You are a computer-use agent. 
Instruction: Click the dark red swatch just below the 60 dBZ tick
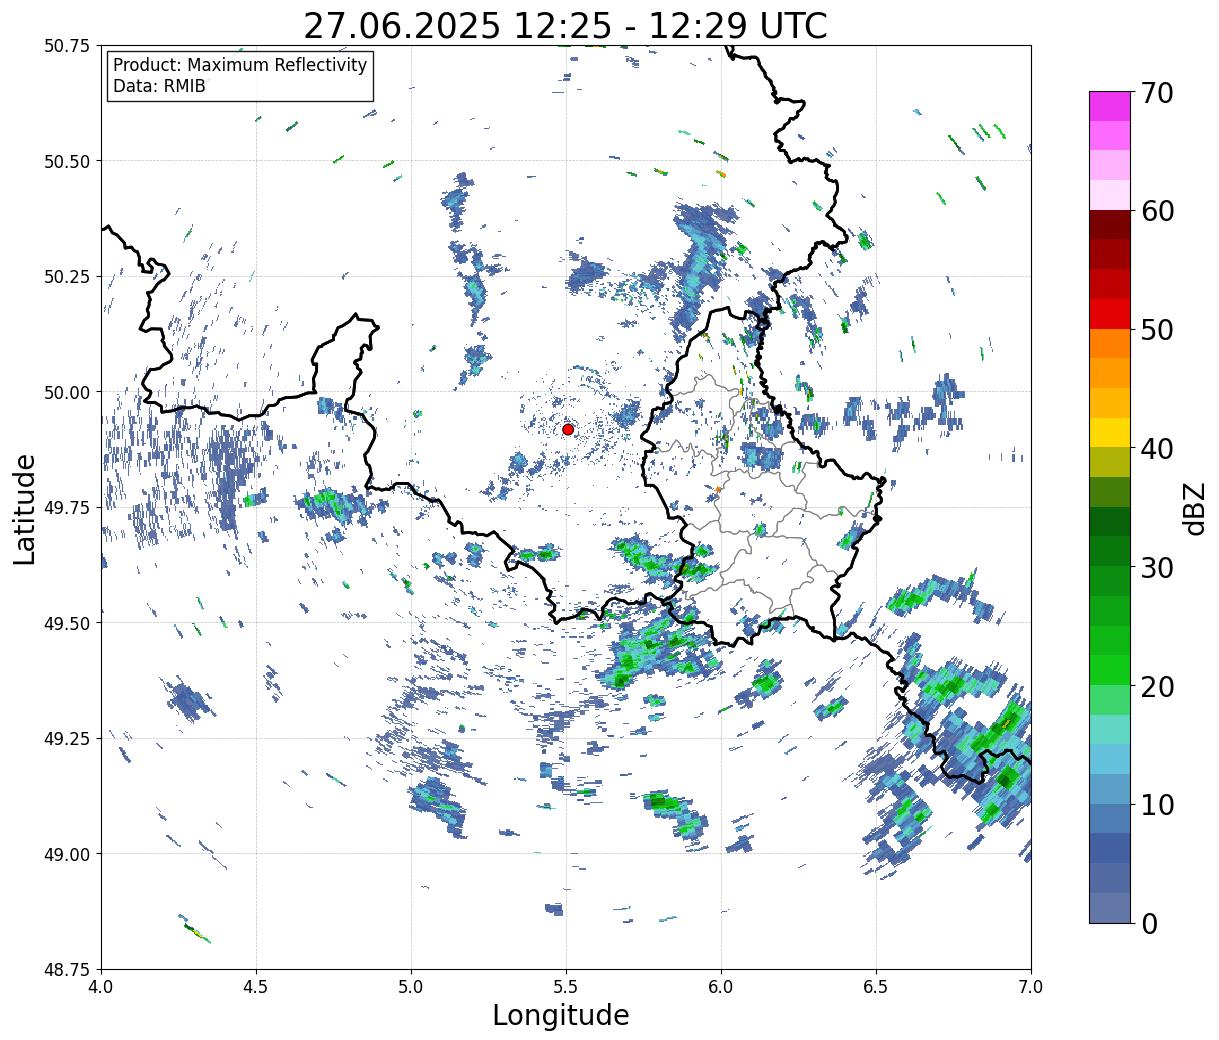coord(1110,224)
